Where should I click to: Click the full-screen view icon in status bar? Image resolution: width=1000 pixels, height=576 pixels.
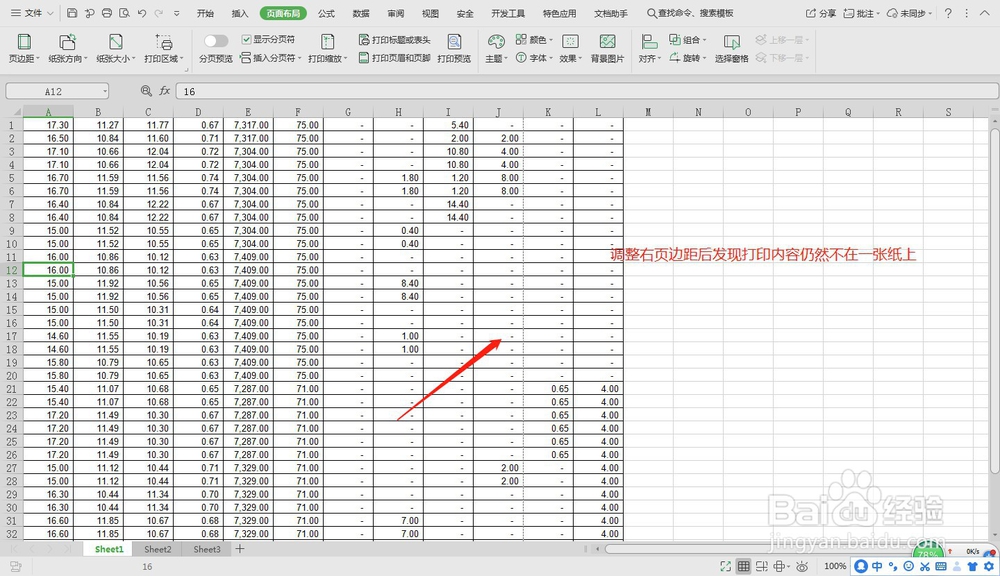tap(725, 566)
